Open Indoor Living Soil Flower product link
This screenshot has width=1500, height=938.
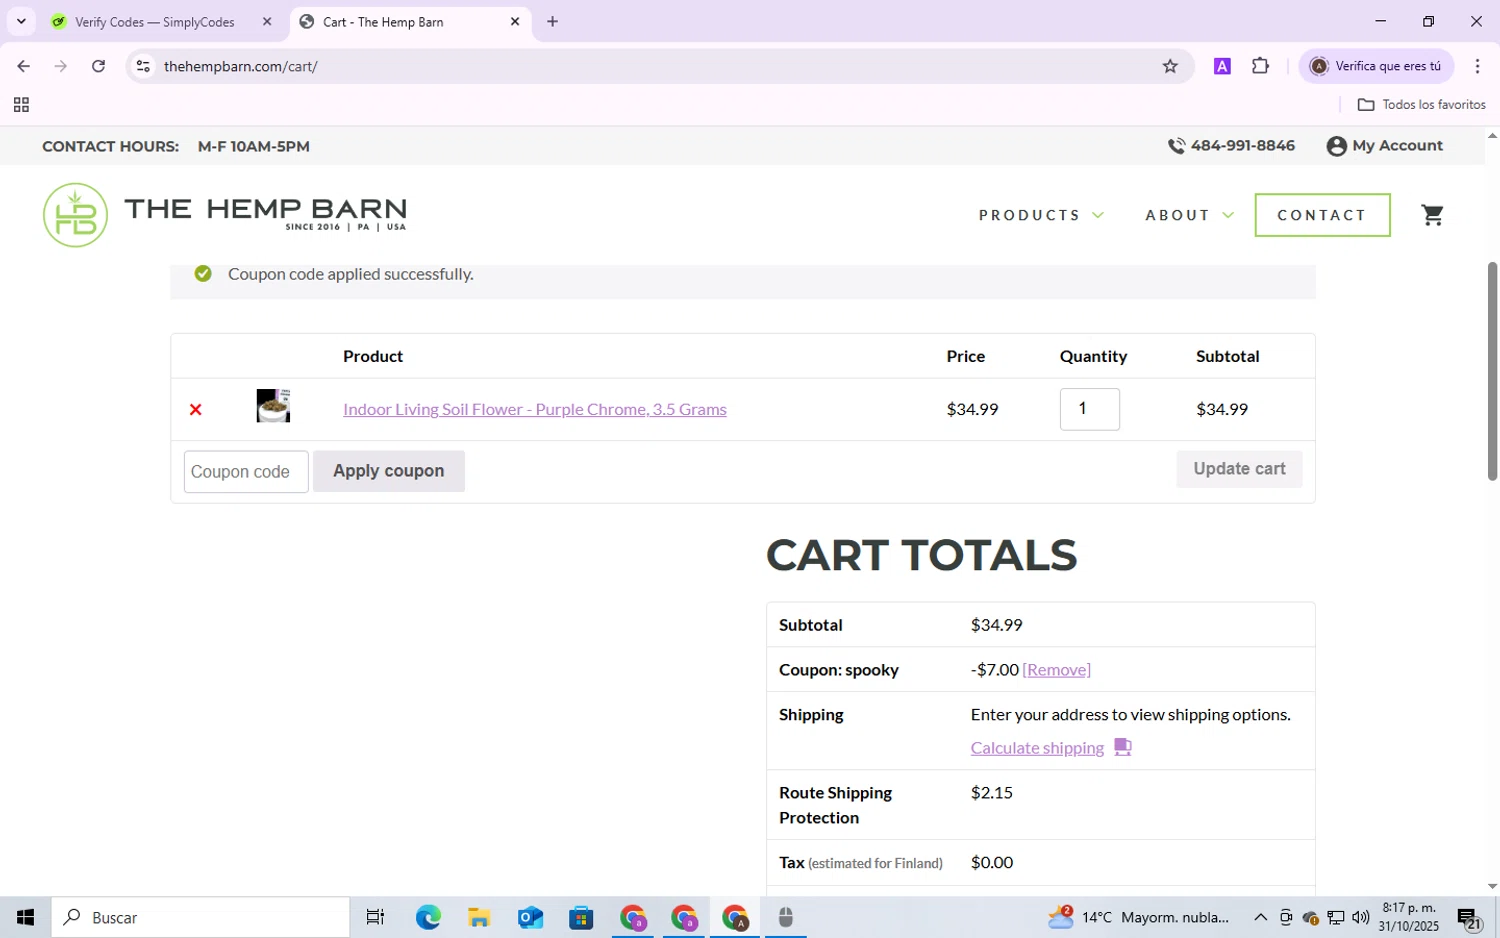[x=534, y=409]
